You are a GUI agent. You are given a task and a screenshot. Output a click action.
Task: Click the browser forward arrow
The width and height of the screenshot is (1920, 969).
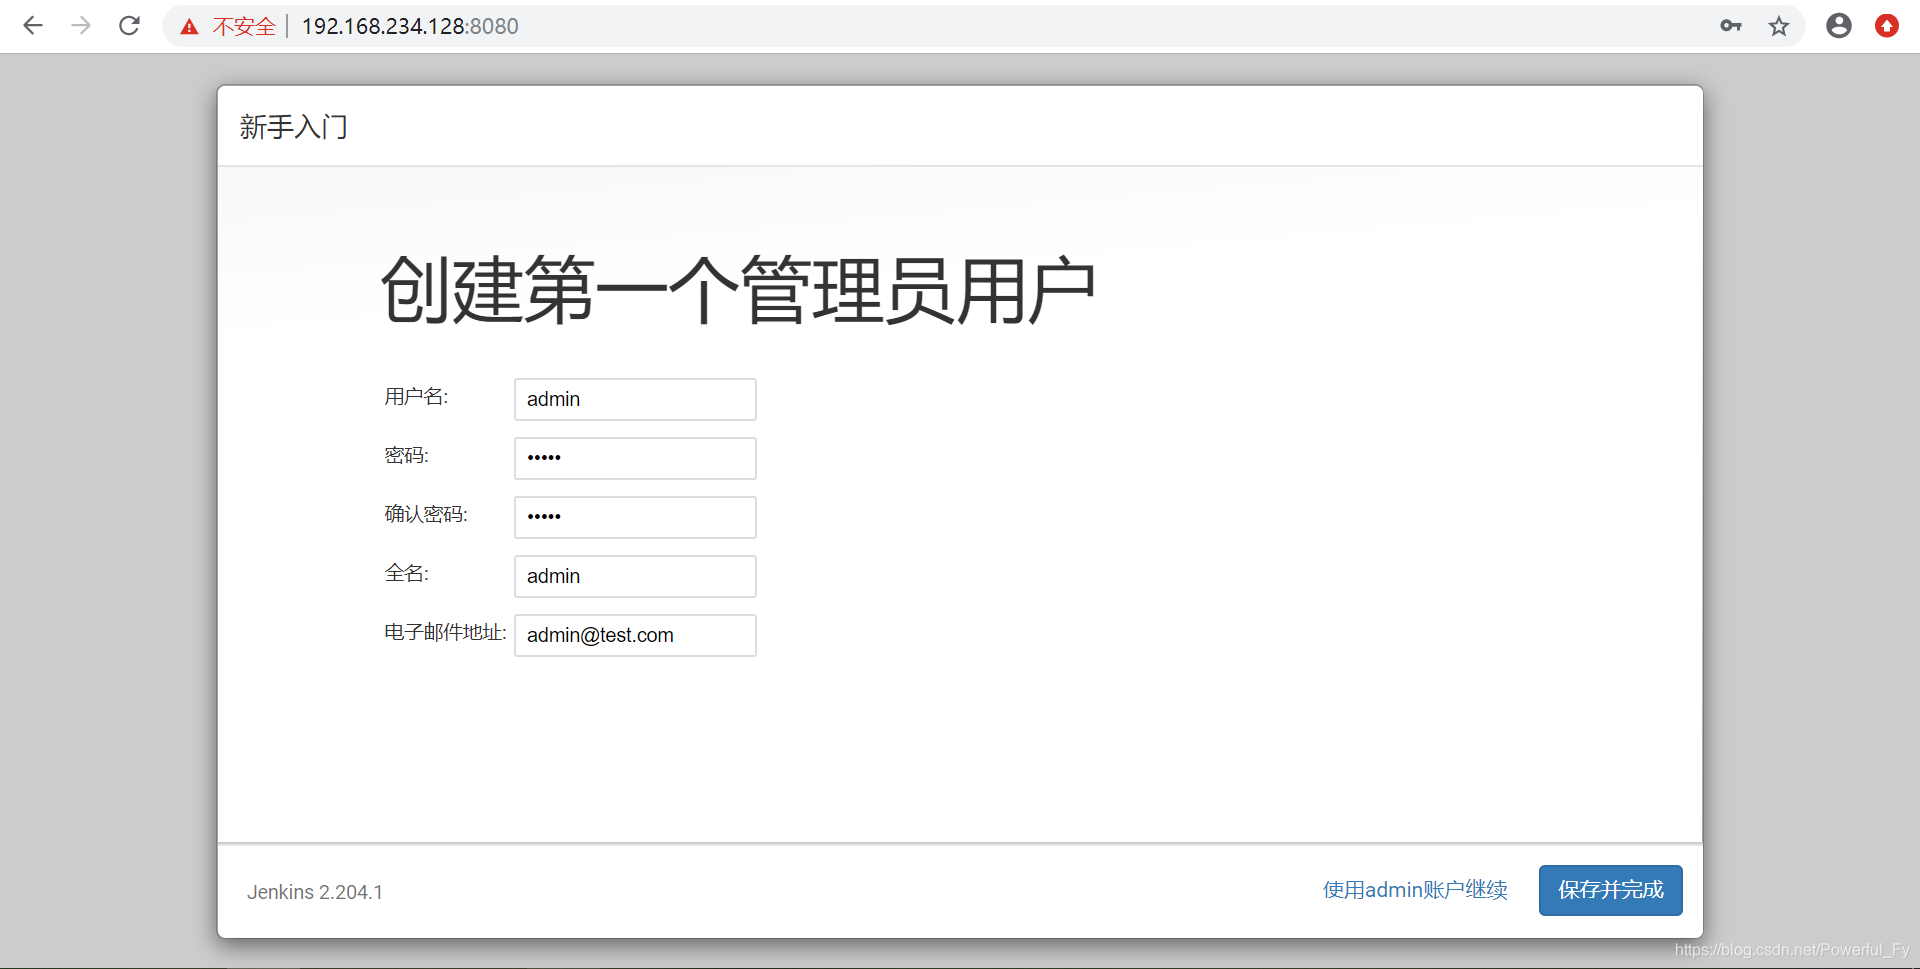click(x=81, y=26)
